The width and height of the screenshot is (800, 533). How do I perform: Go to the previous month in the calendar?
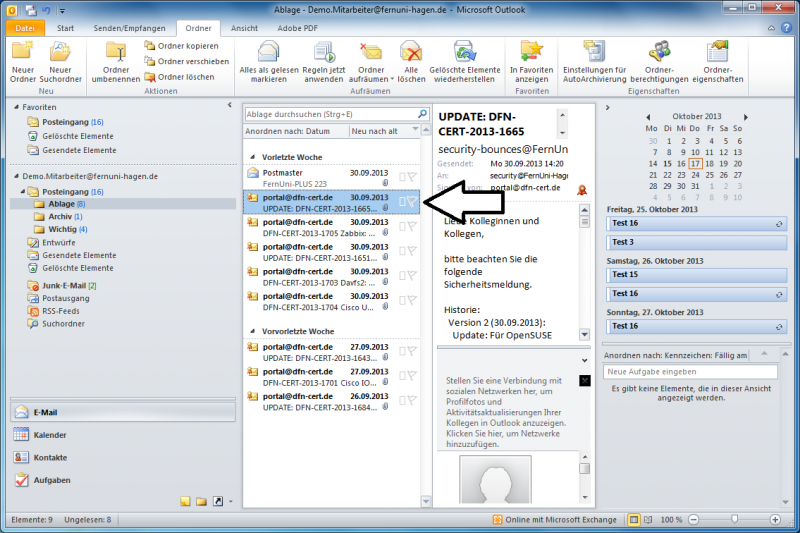[648, 117]
